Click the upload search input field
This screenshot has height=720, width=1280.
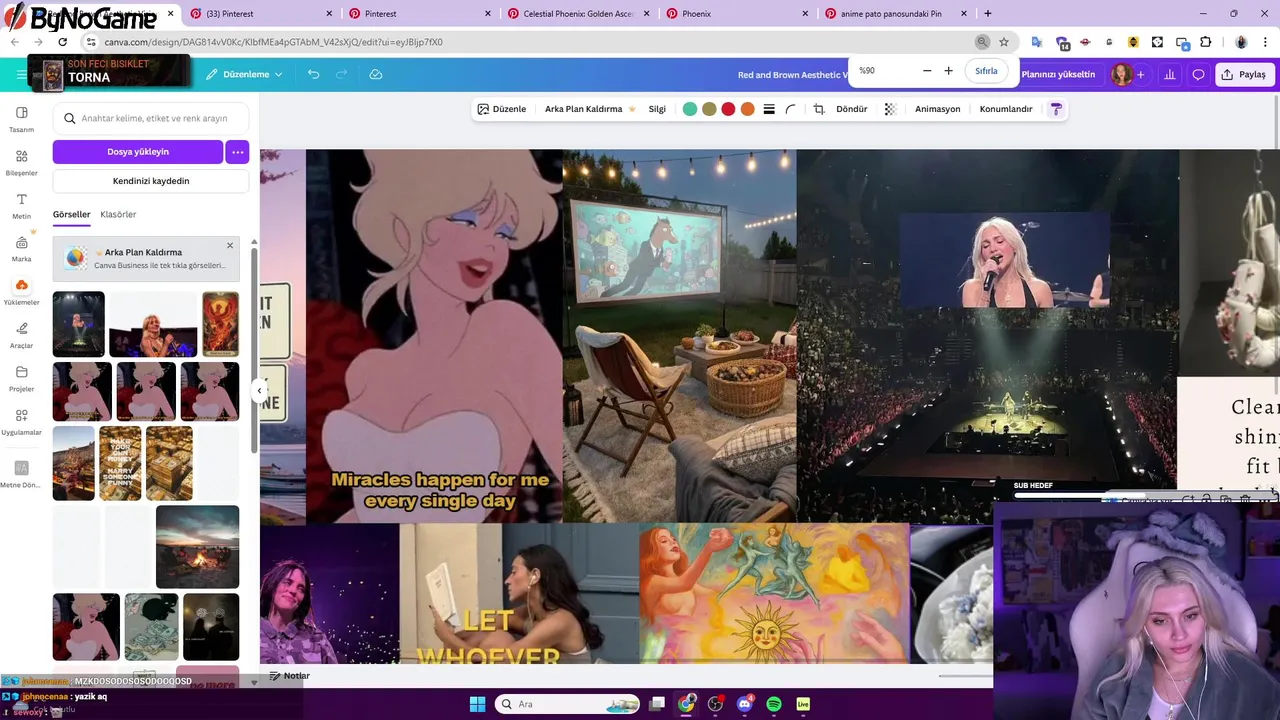pos(151,118)
